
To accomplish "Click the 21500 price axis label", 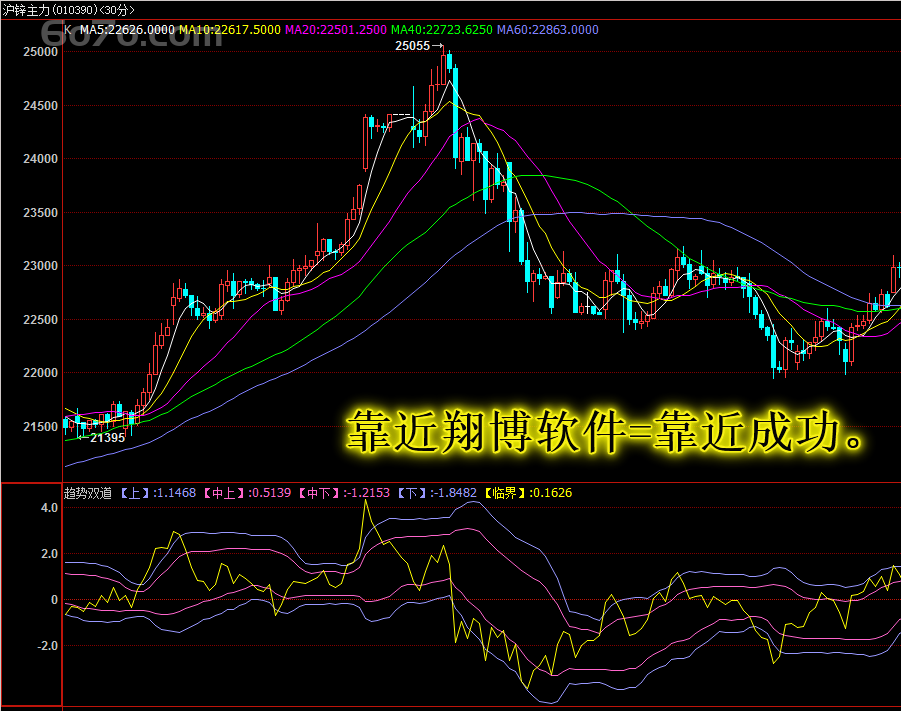I will tap(40, 426).
